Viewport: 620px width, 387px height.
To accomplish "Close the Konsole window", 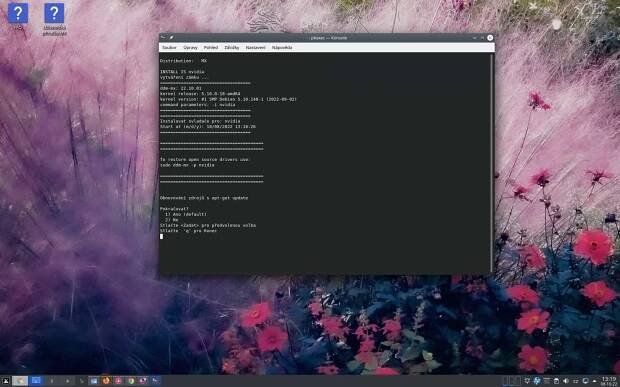I will tap(490, 38).
